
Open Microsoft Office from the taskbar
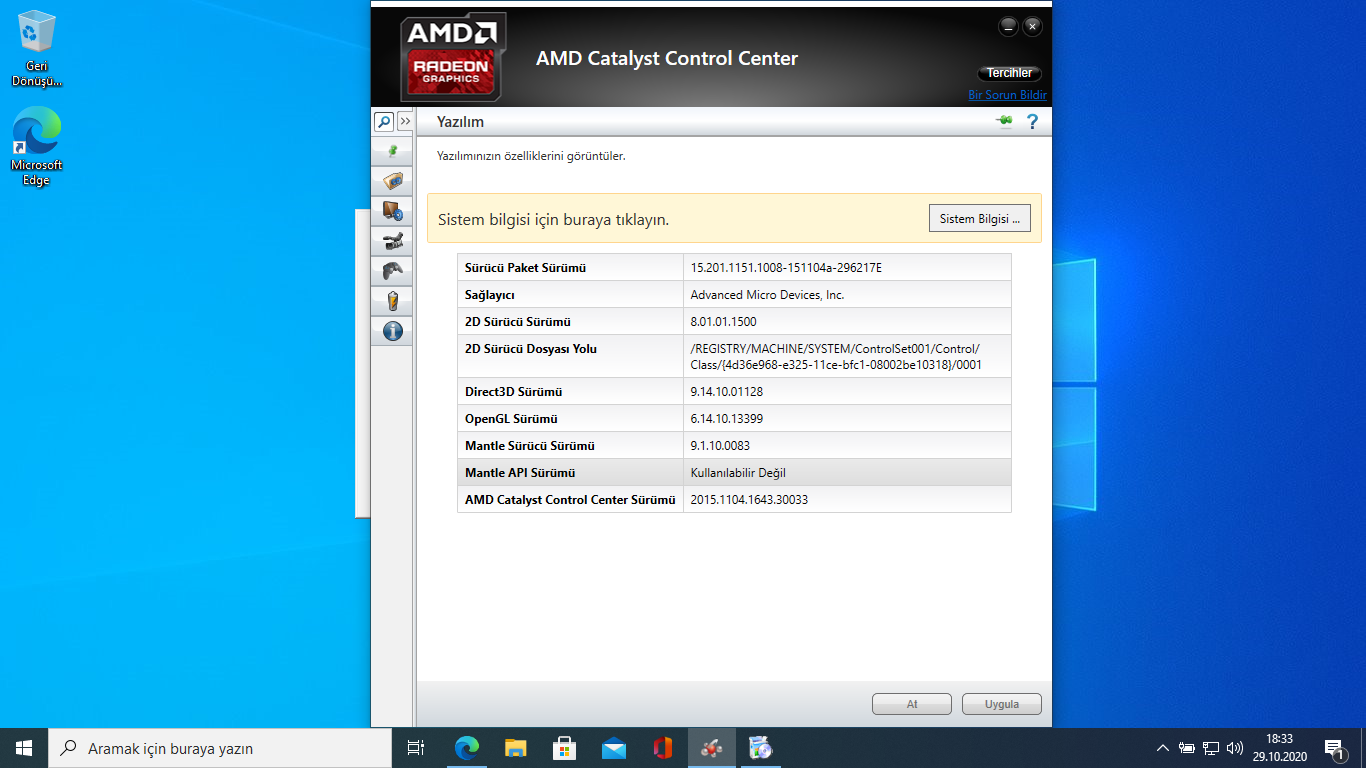(663, 748)
